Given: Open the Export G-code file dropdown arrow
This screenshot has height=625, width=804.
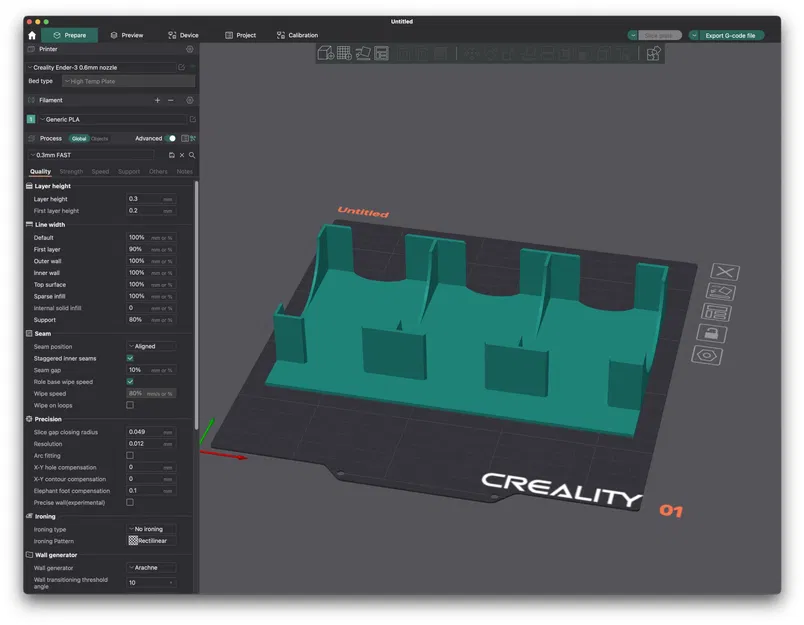Looking at the screenshot, I should [694, 35].
